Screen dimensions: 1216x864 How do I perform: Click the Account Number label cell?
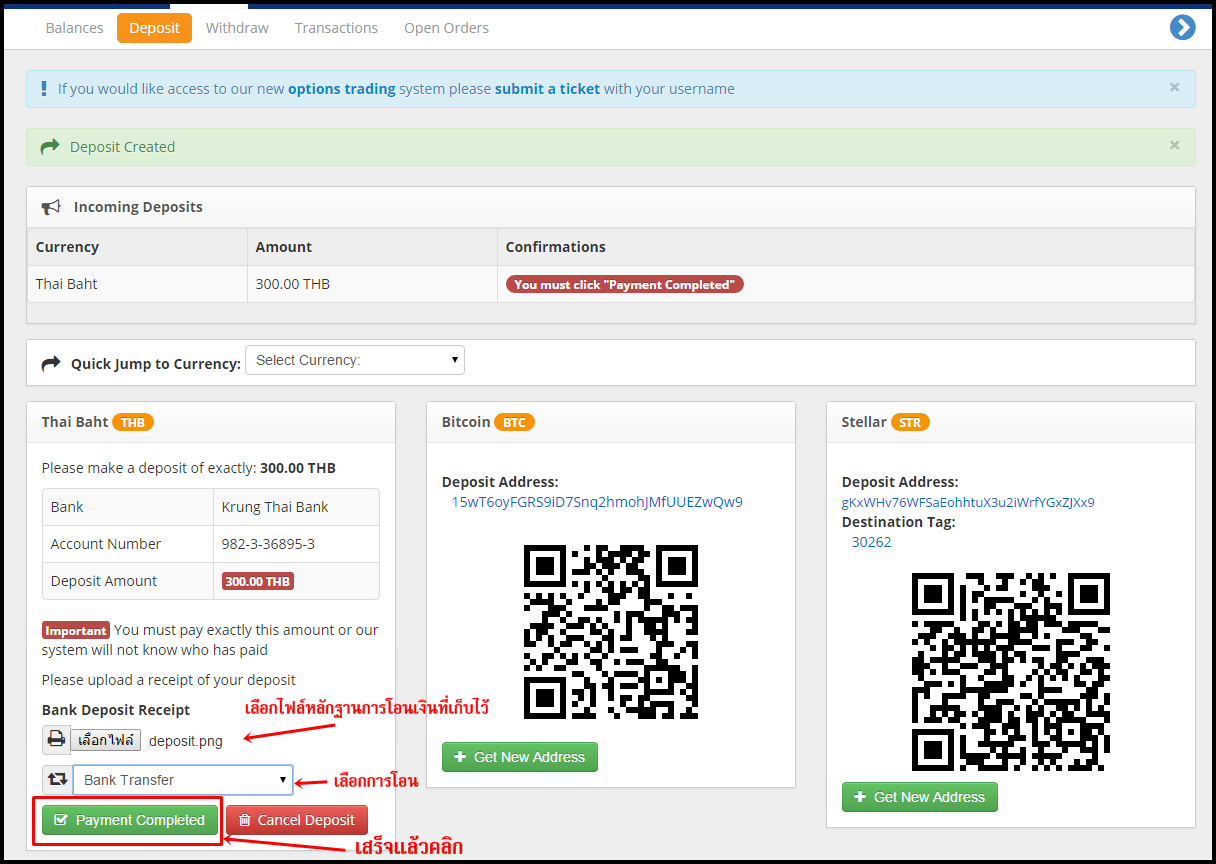coord(128,544)
